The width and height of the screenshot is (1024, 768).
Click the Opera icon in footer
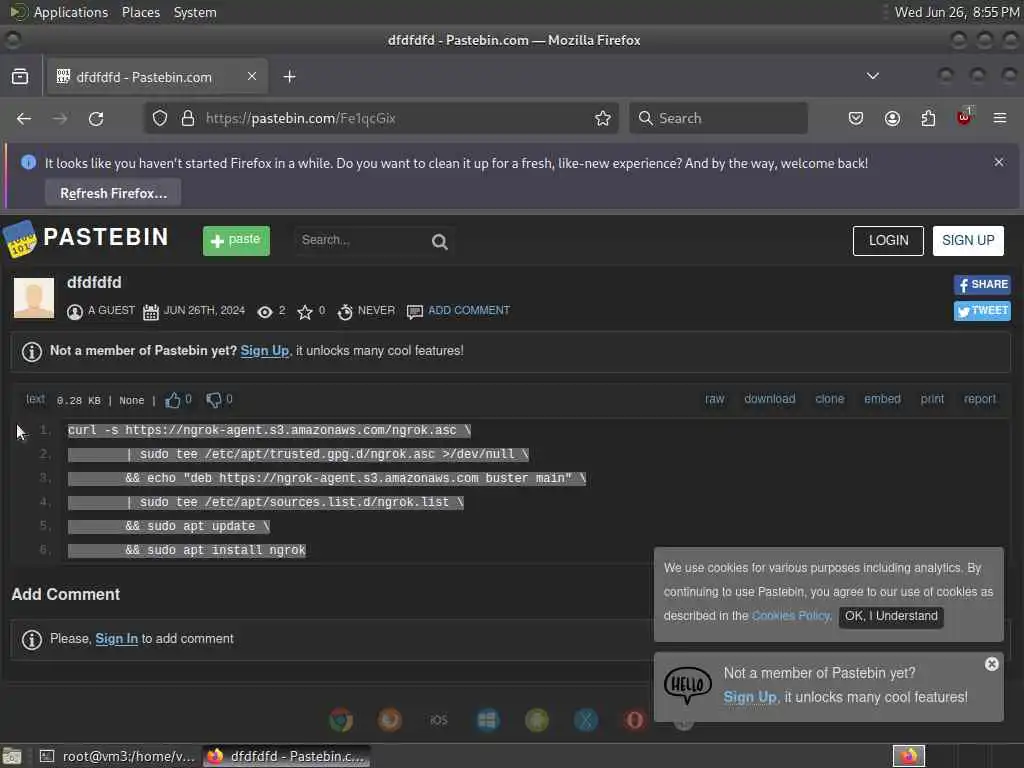pos(635,720)
